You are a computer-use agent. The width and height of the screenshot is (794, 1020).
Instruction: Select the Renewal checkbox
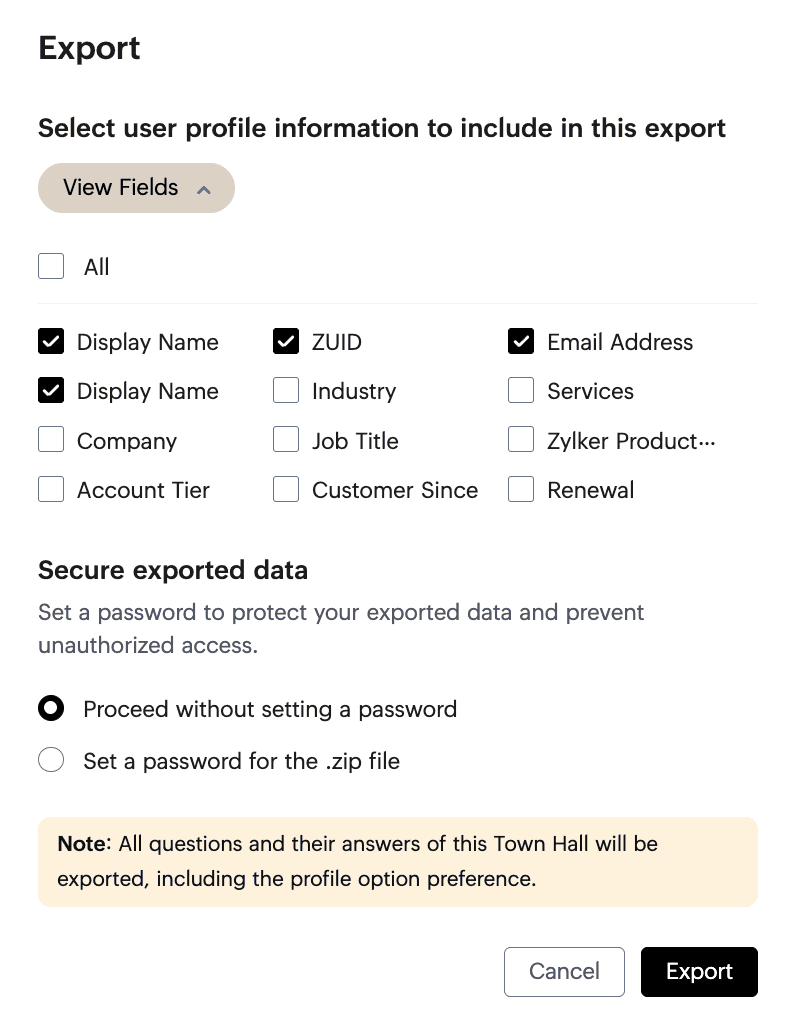pyautogui.click(x=521, y=489)
